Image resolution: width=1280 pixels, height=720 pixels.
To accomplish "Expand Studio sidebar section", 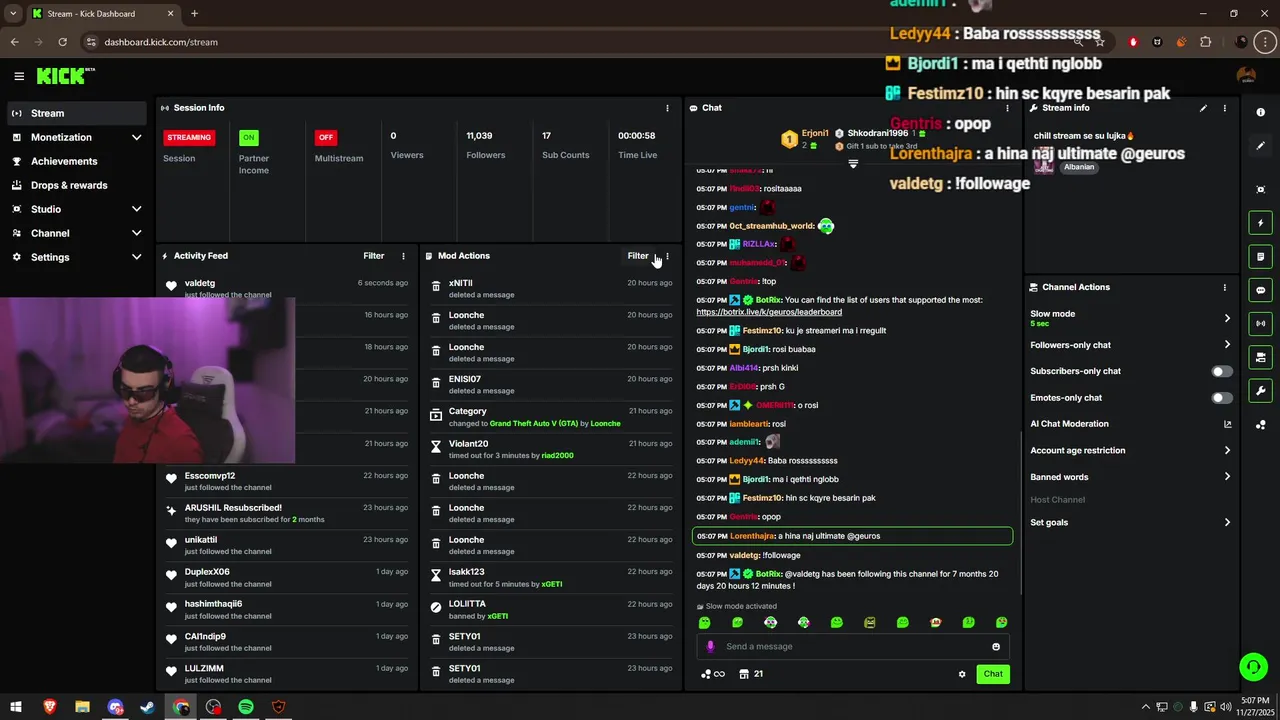I will pyautogui.click(x=136, y=209).
